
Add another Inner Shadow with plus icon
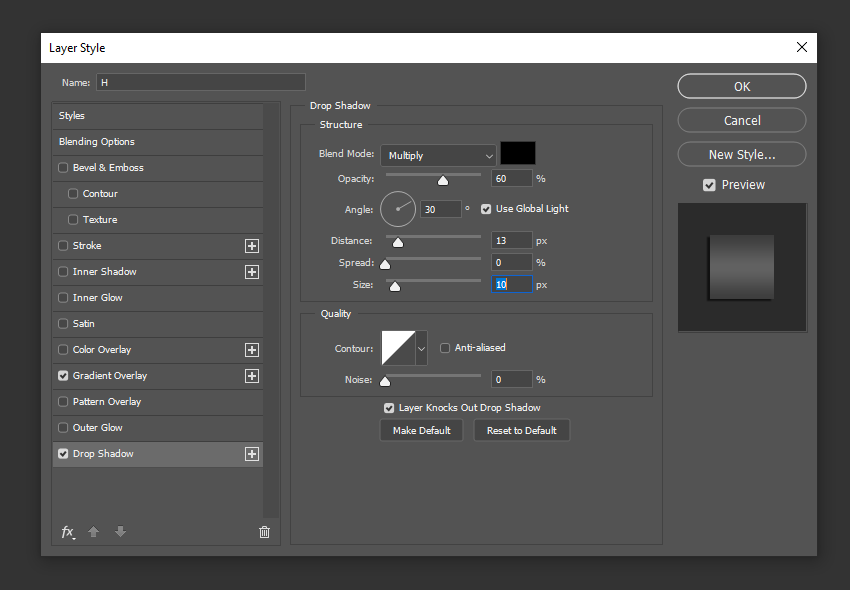click(252, 272)
